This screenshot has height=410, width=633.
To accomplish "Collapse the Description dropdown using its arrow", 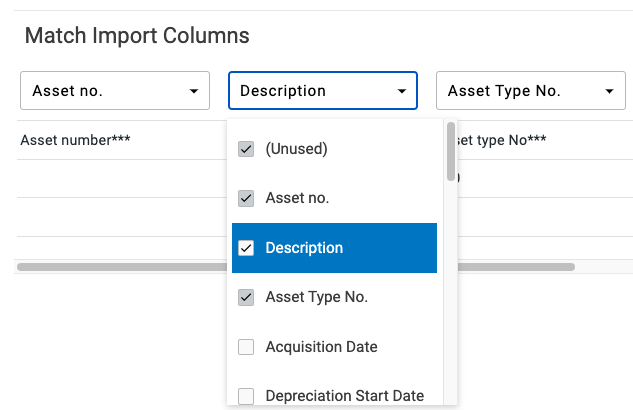I will pyautogui.click(x=402, y=91).
